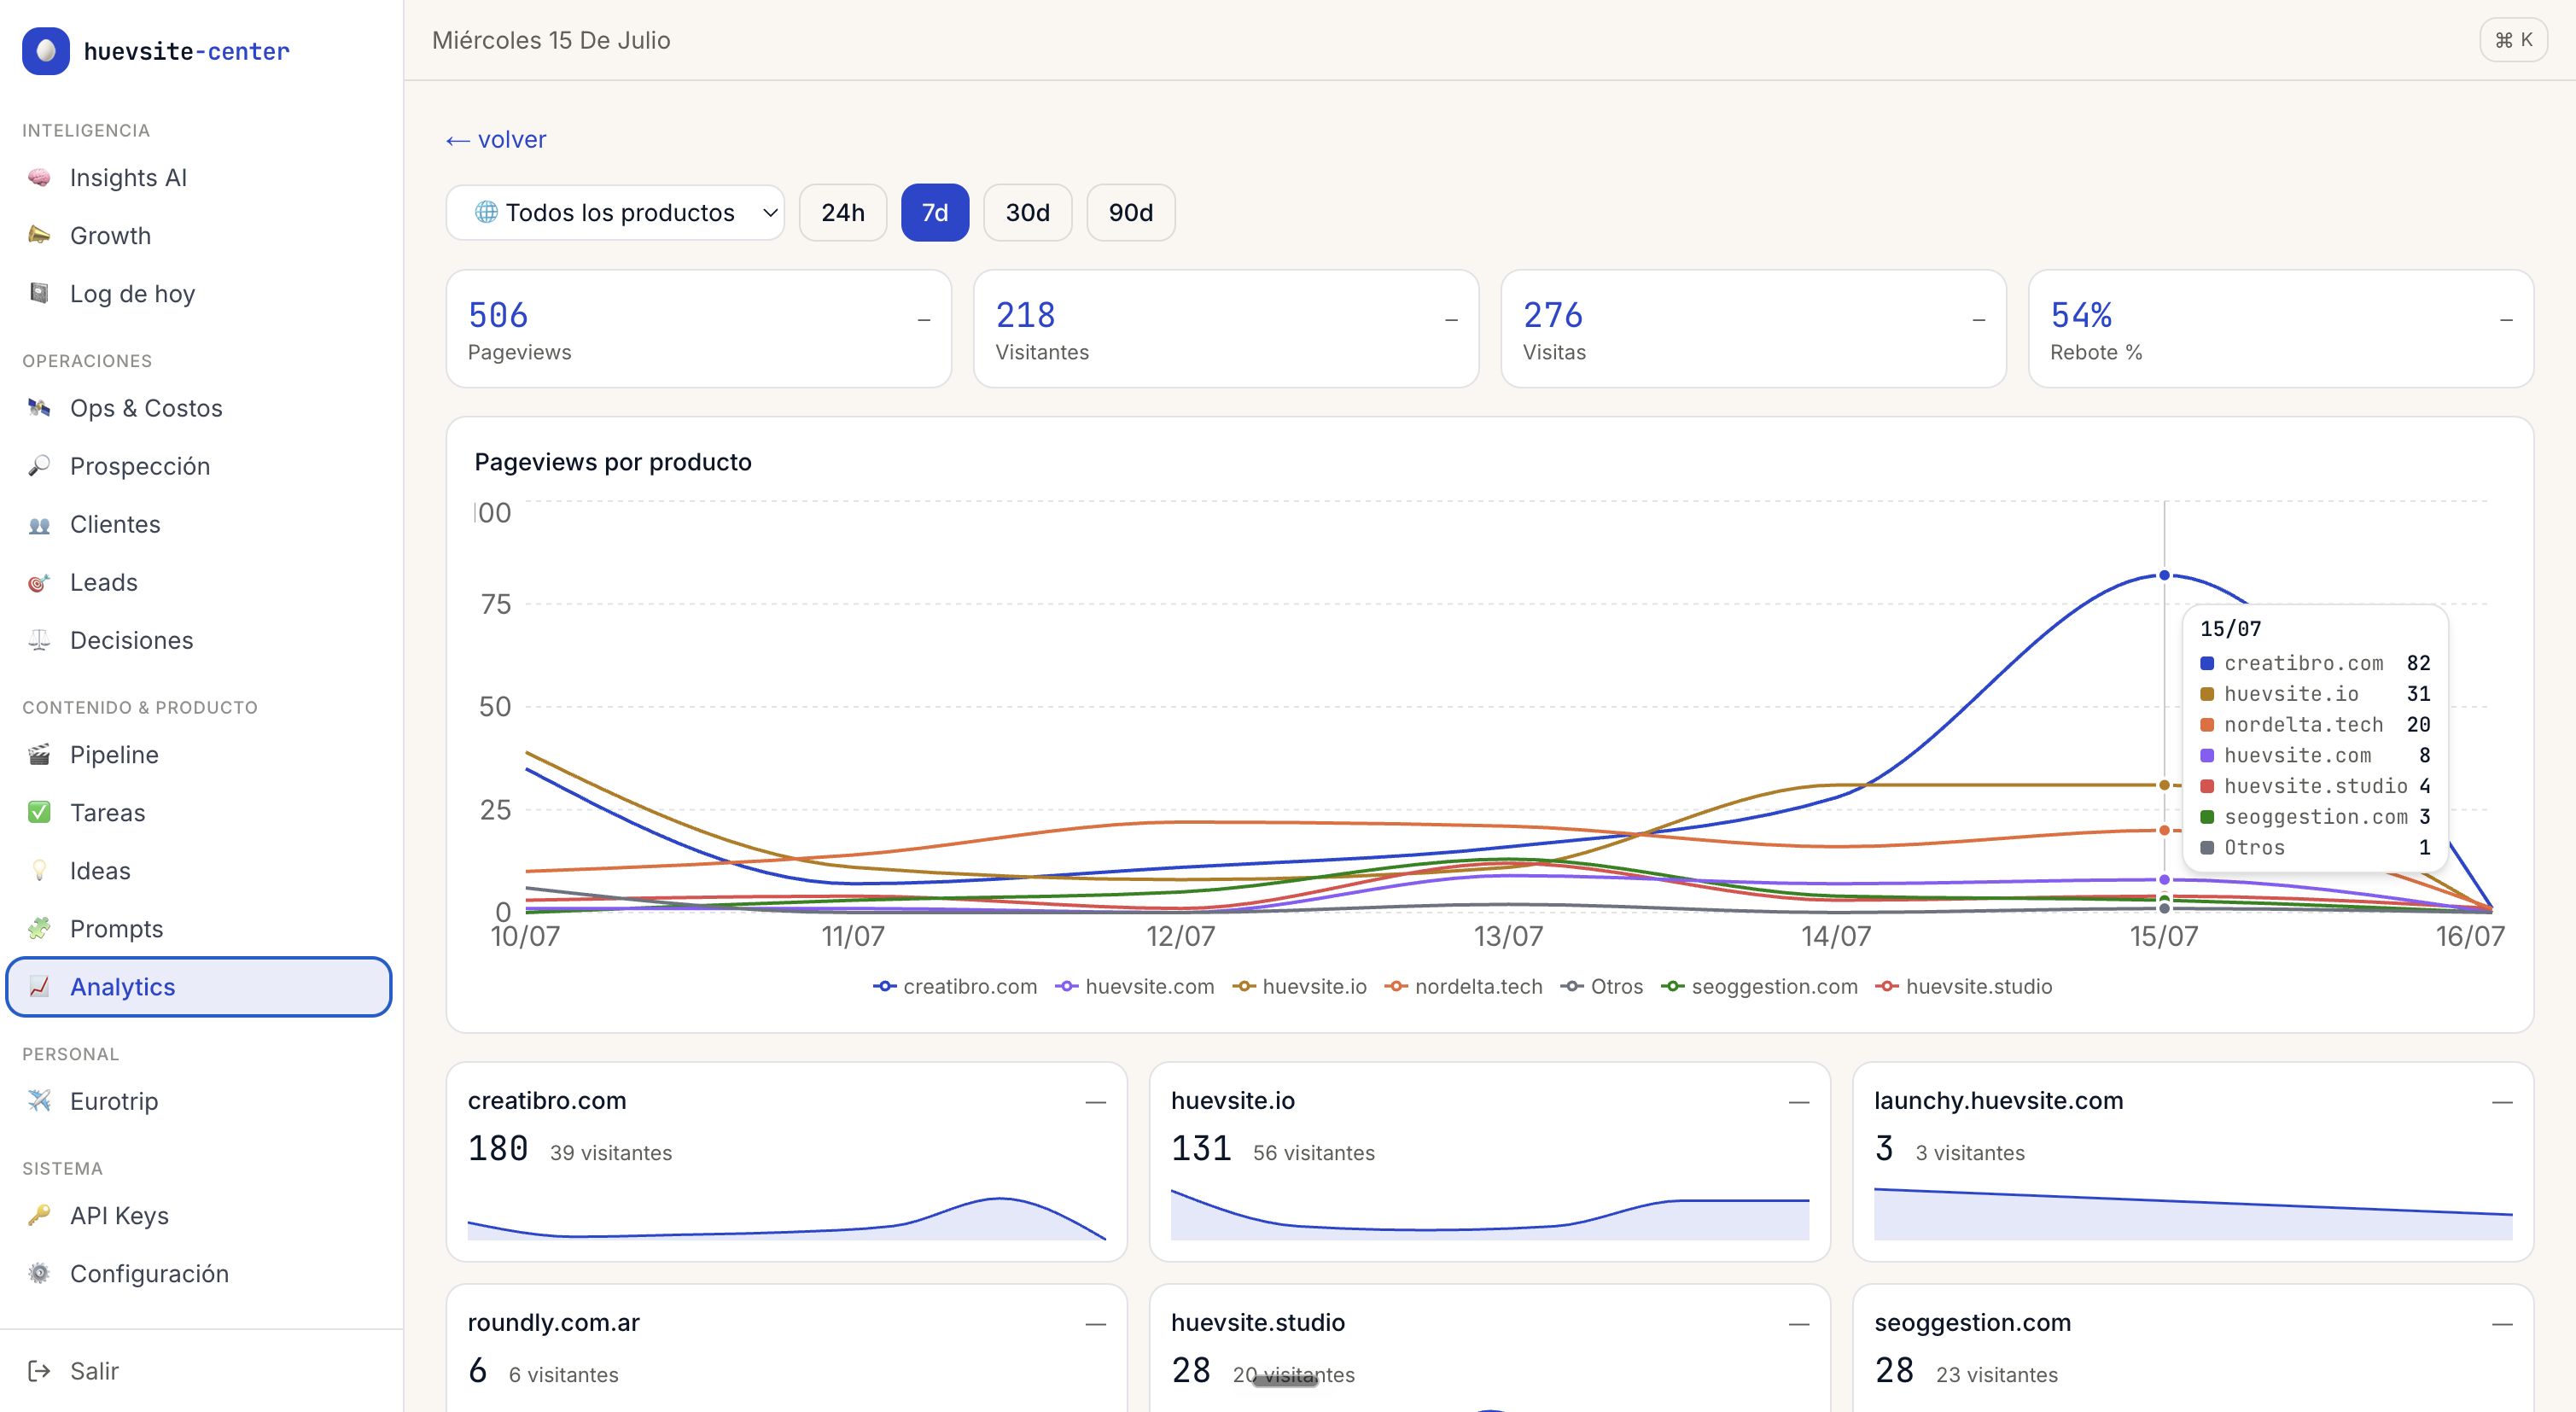Click the scales icon beside Decisiones

point(39,640)
